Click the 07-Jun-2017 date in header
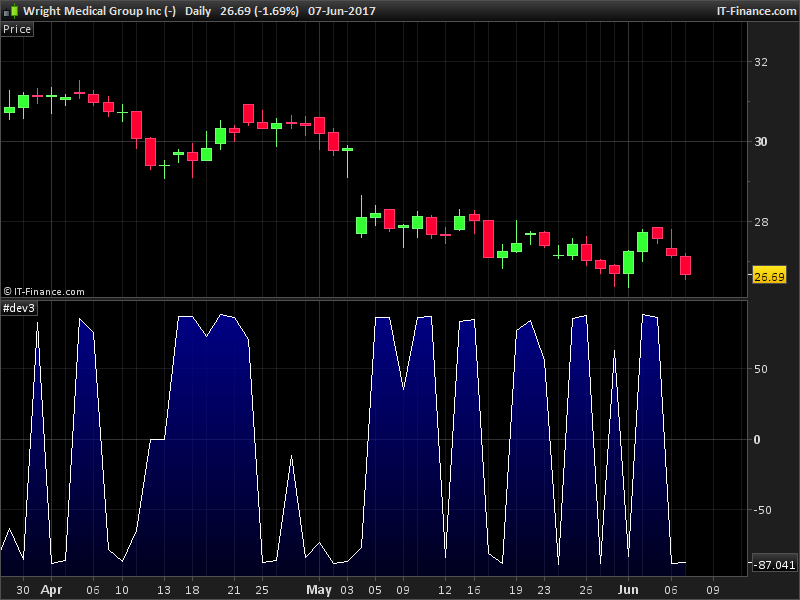This screenshot has width=800, height=600. [341, 11]
